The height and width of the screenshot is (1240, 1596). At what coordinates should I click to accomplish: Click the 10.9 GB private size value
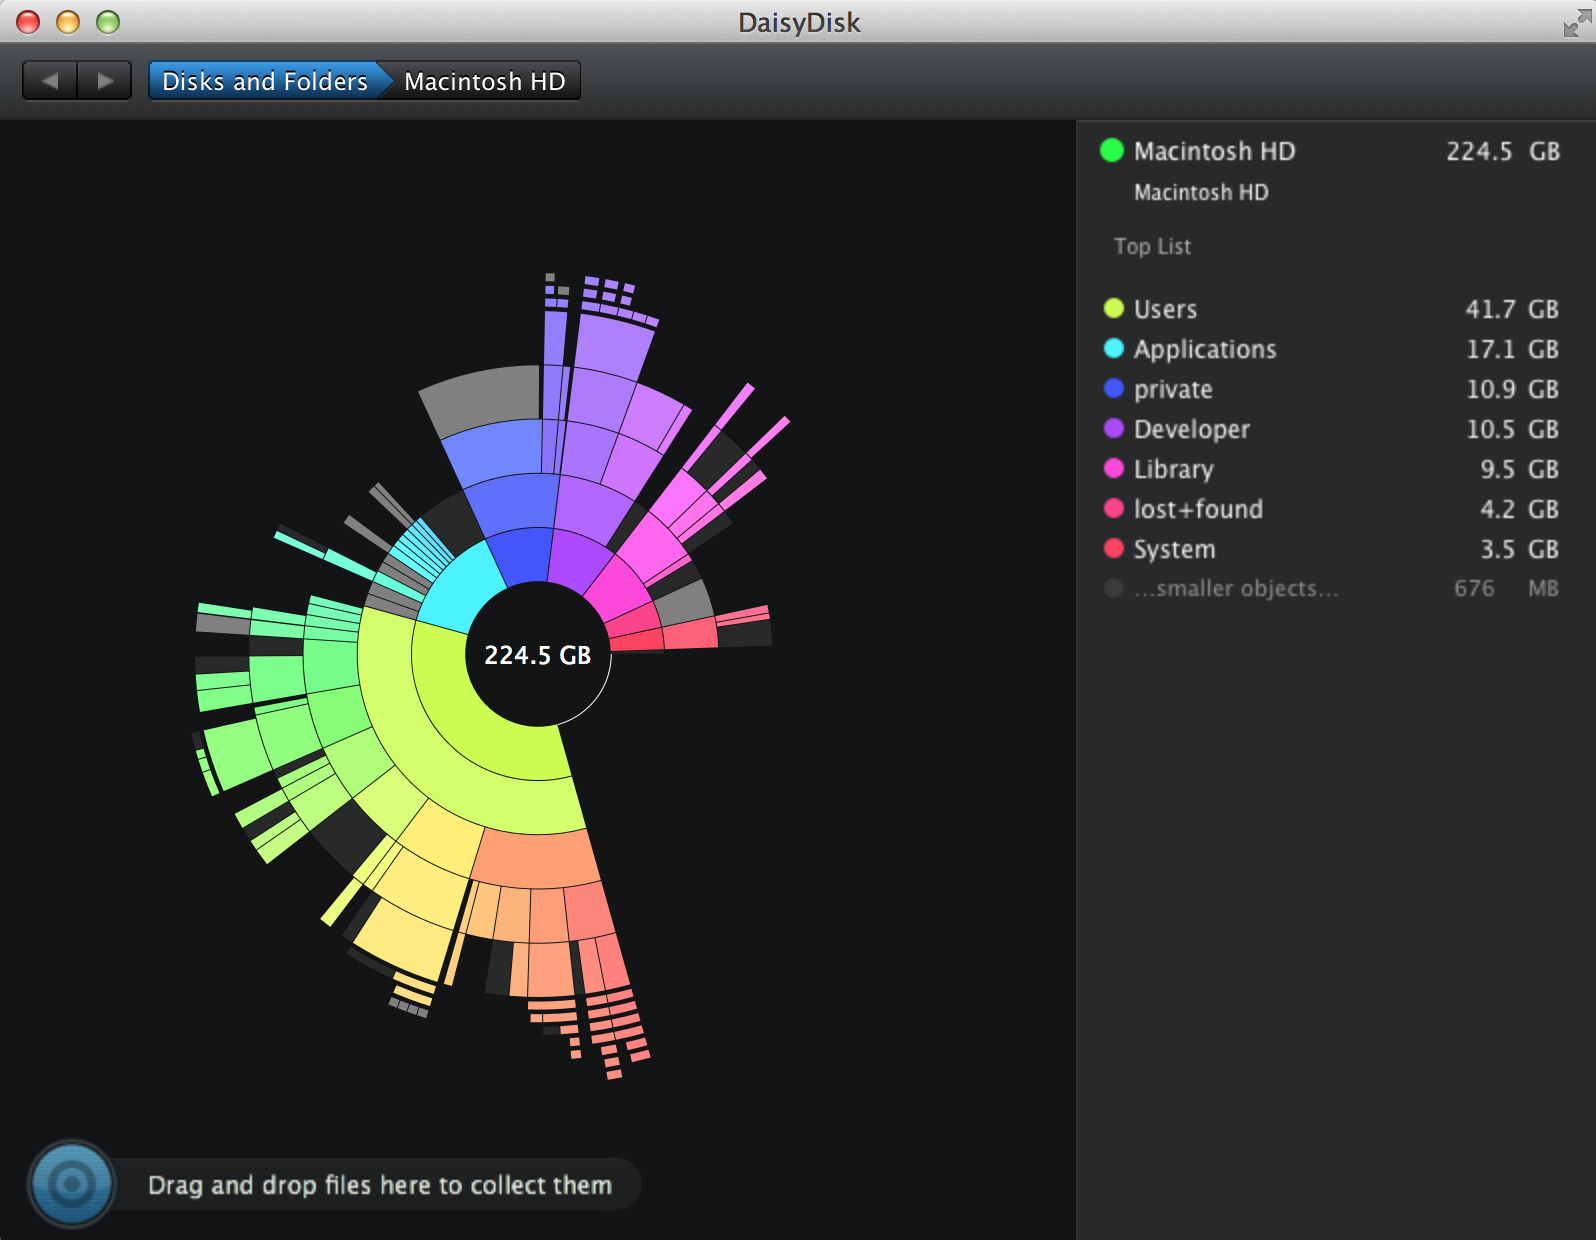coord(1512,389)
